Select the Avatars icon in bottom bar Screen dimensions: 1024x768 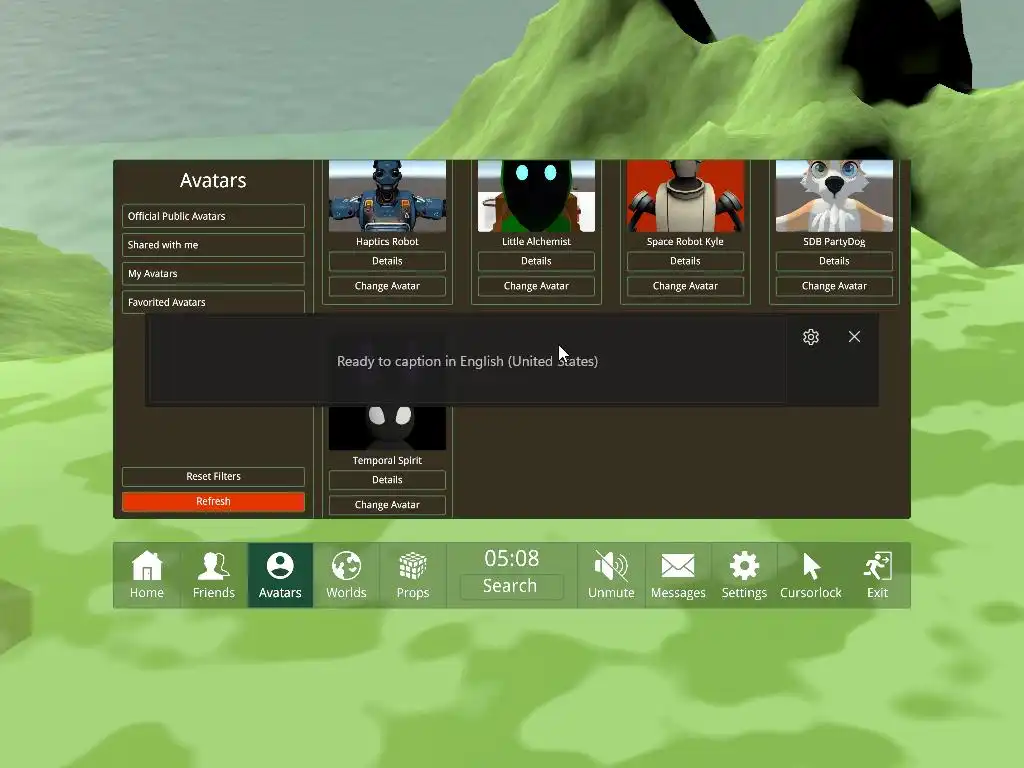pos(280,575)
